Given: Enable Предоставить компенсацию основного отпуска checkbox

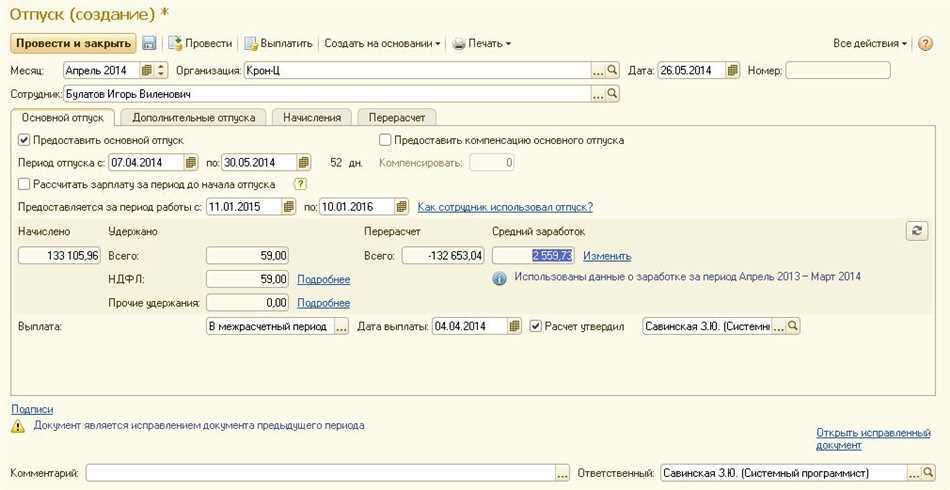Looking at the screenshot, I should tap(385, 140).
